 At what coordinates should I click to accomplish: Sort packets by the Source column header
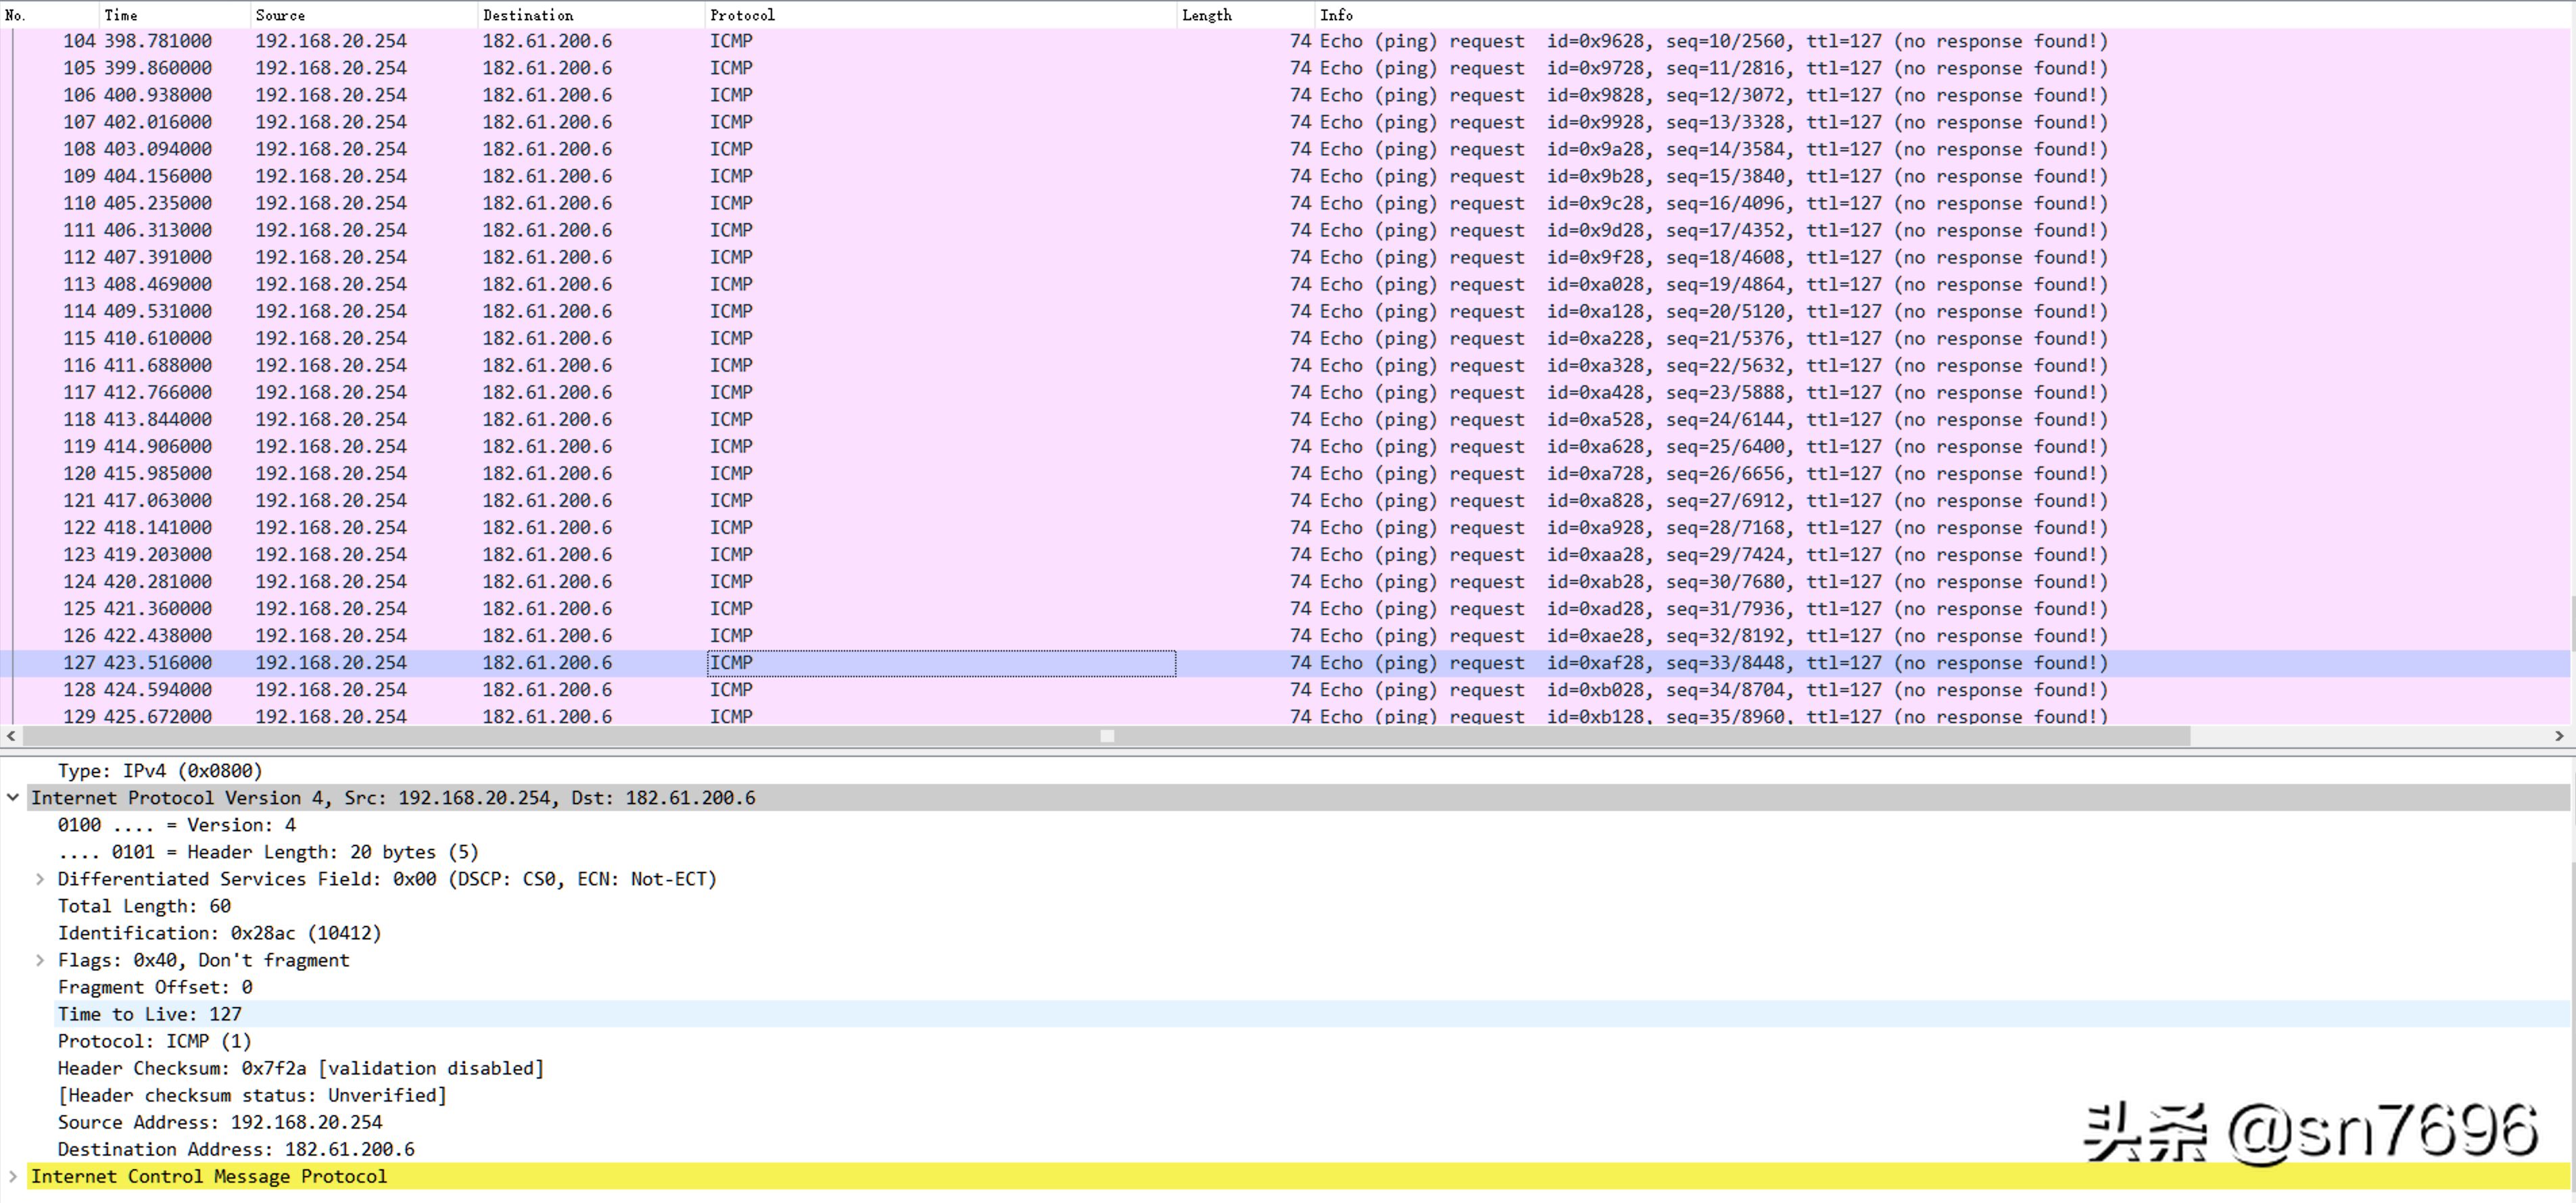coord(364,15)
